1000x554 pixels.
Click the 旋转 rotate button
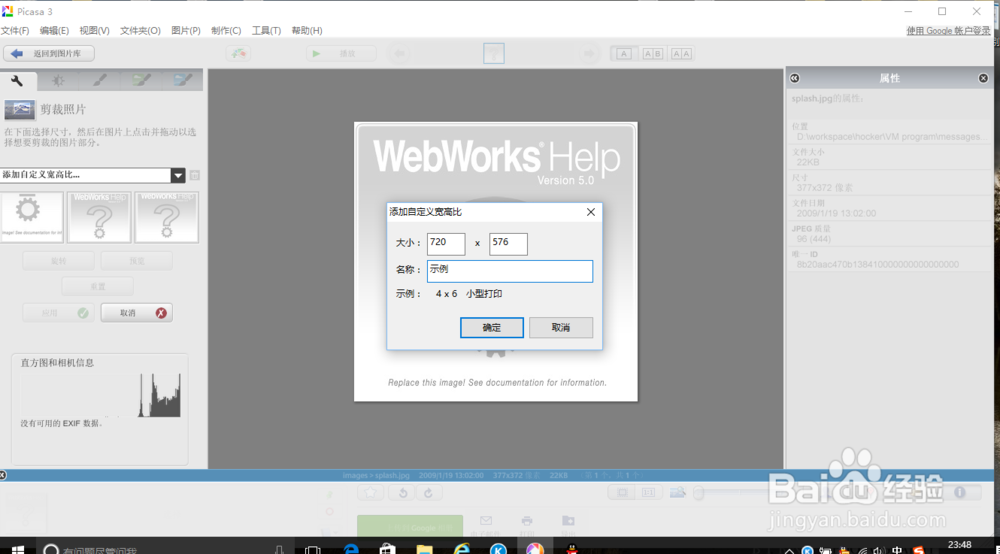(59, 261)
